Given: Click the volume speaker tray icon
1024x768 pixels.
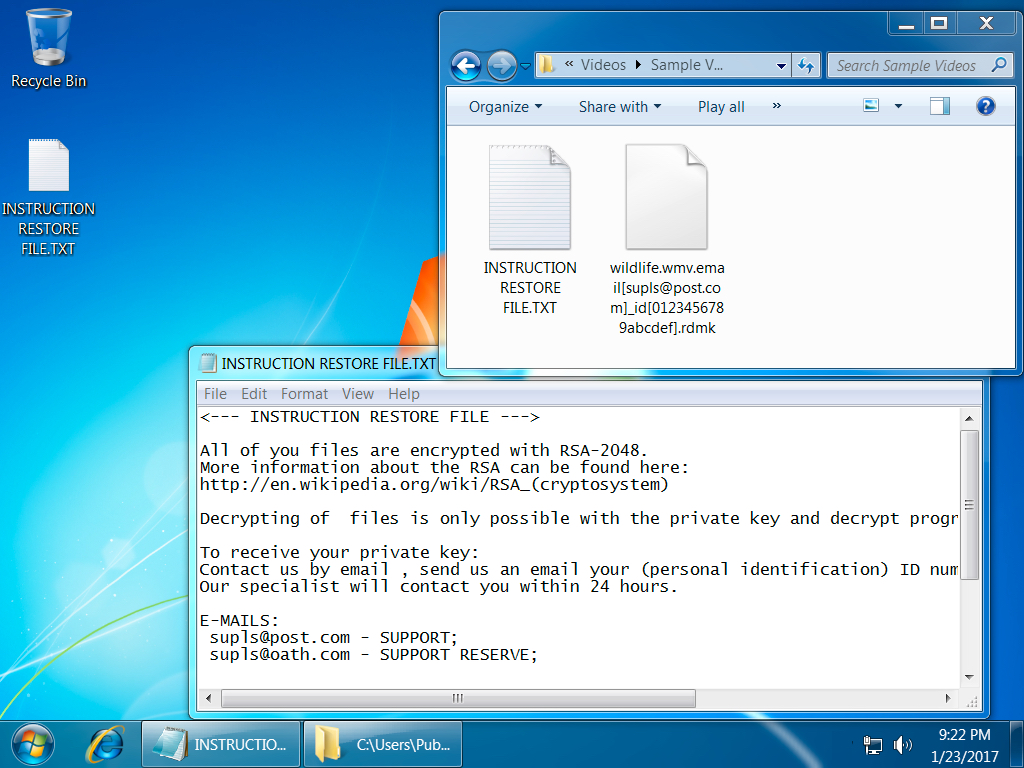Looking at the screenshot, I should coord(902,744).
